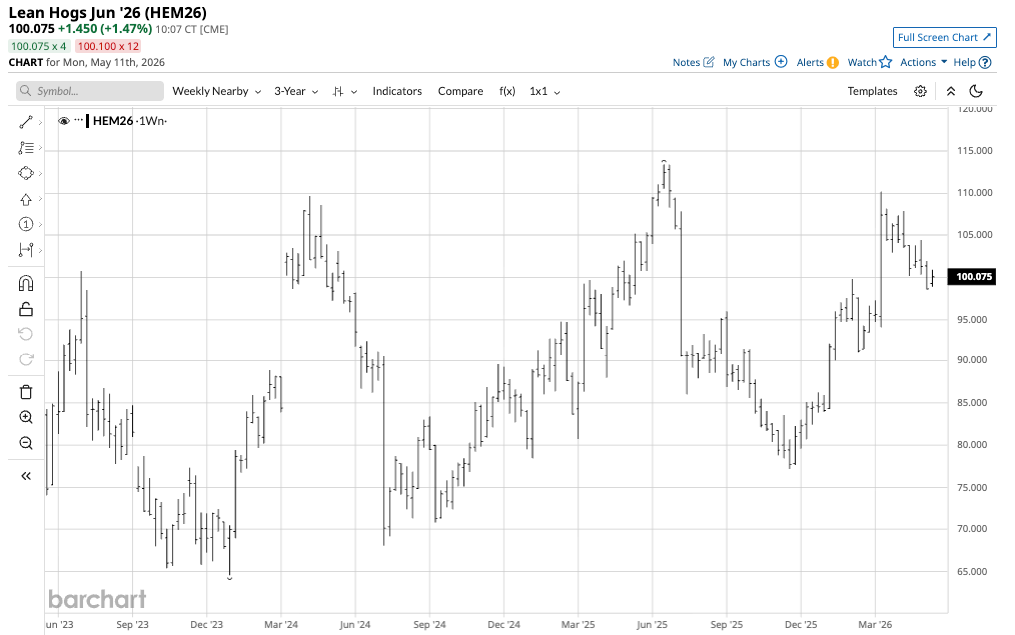The height and width of the screenshot is (635, 1015).
Task: Open the 1x1 chart layout dropdown
Action: coord(544,91)
